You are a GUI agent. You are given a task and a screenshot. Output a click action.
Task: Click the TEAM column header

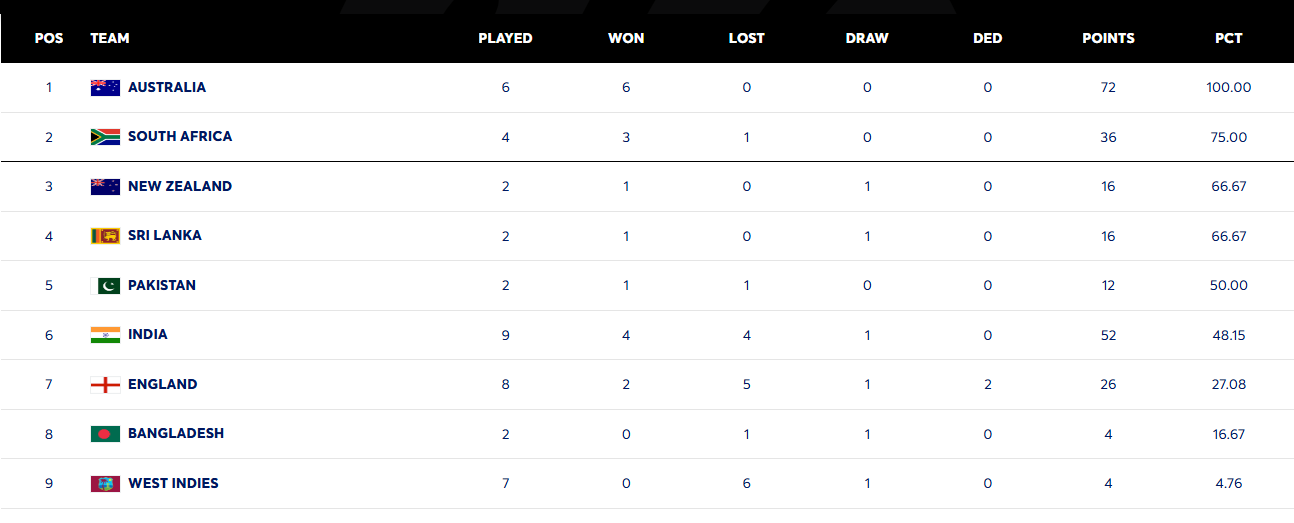coord(110,38)
